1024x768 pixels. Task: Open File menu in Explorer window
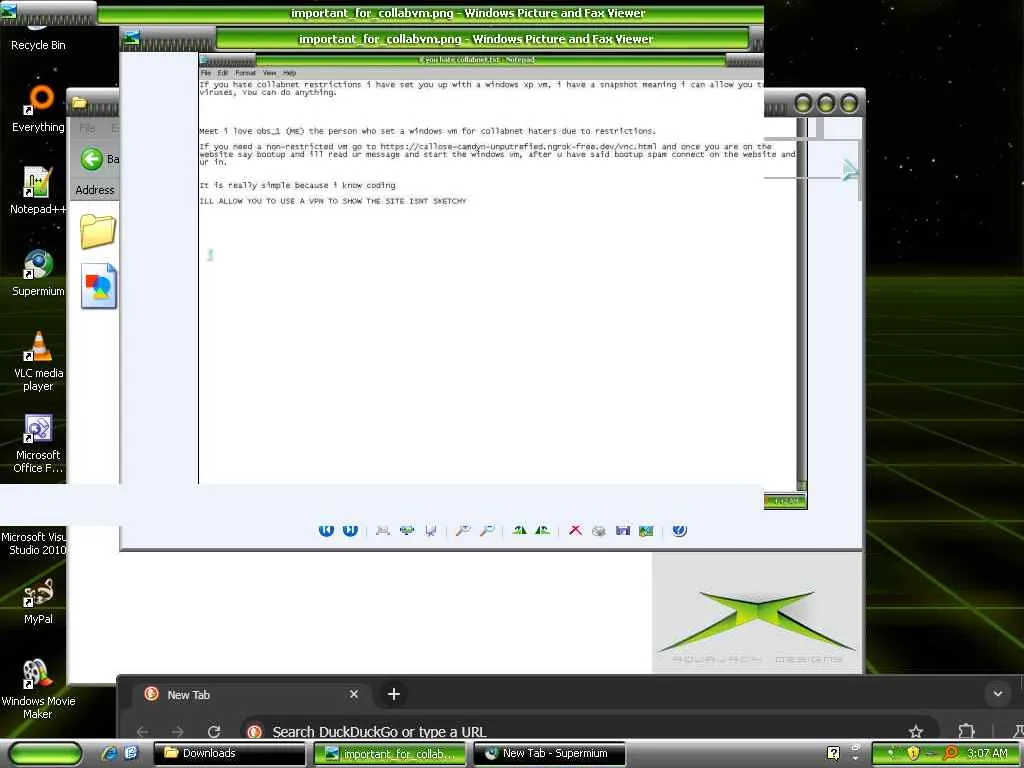pos(87,128)
